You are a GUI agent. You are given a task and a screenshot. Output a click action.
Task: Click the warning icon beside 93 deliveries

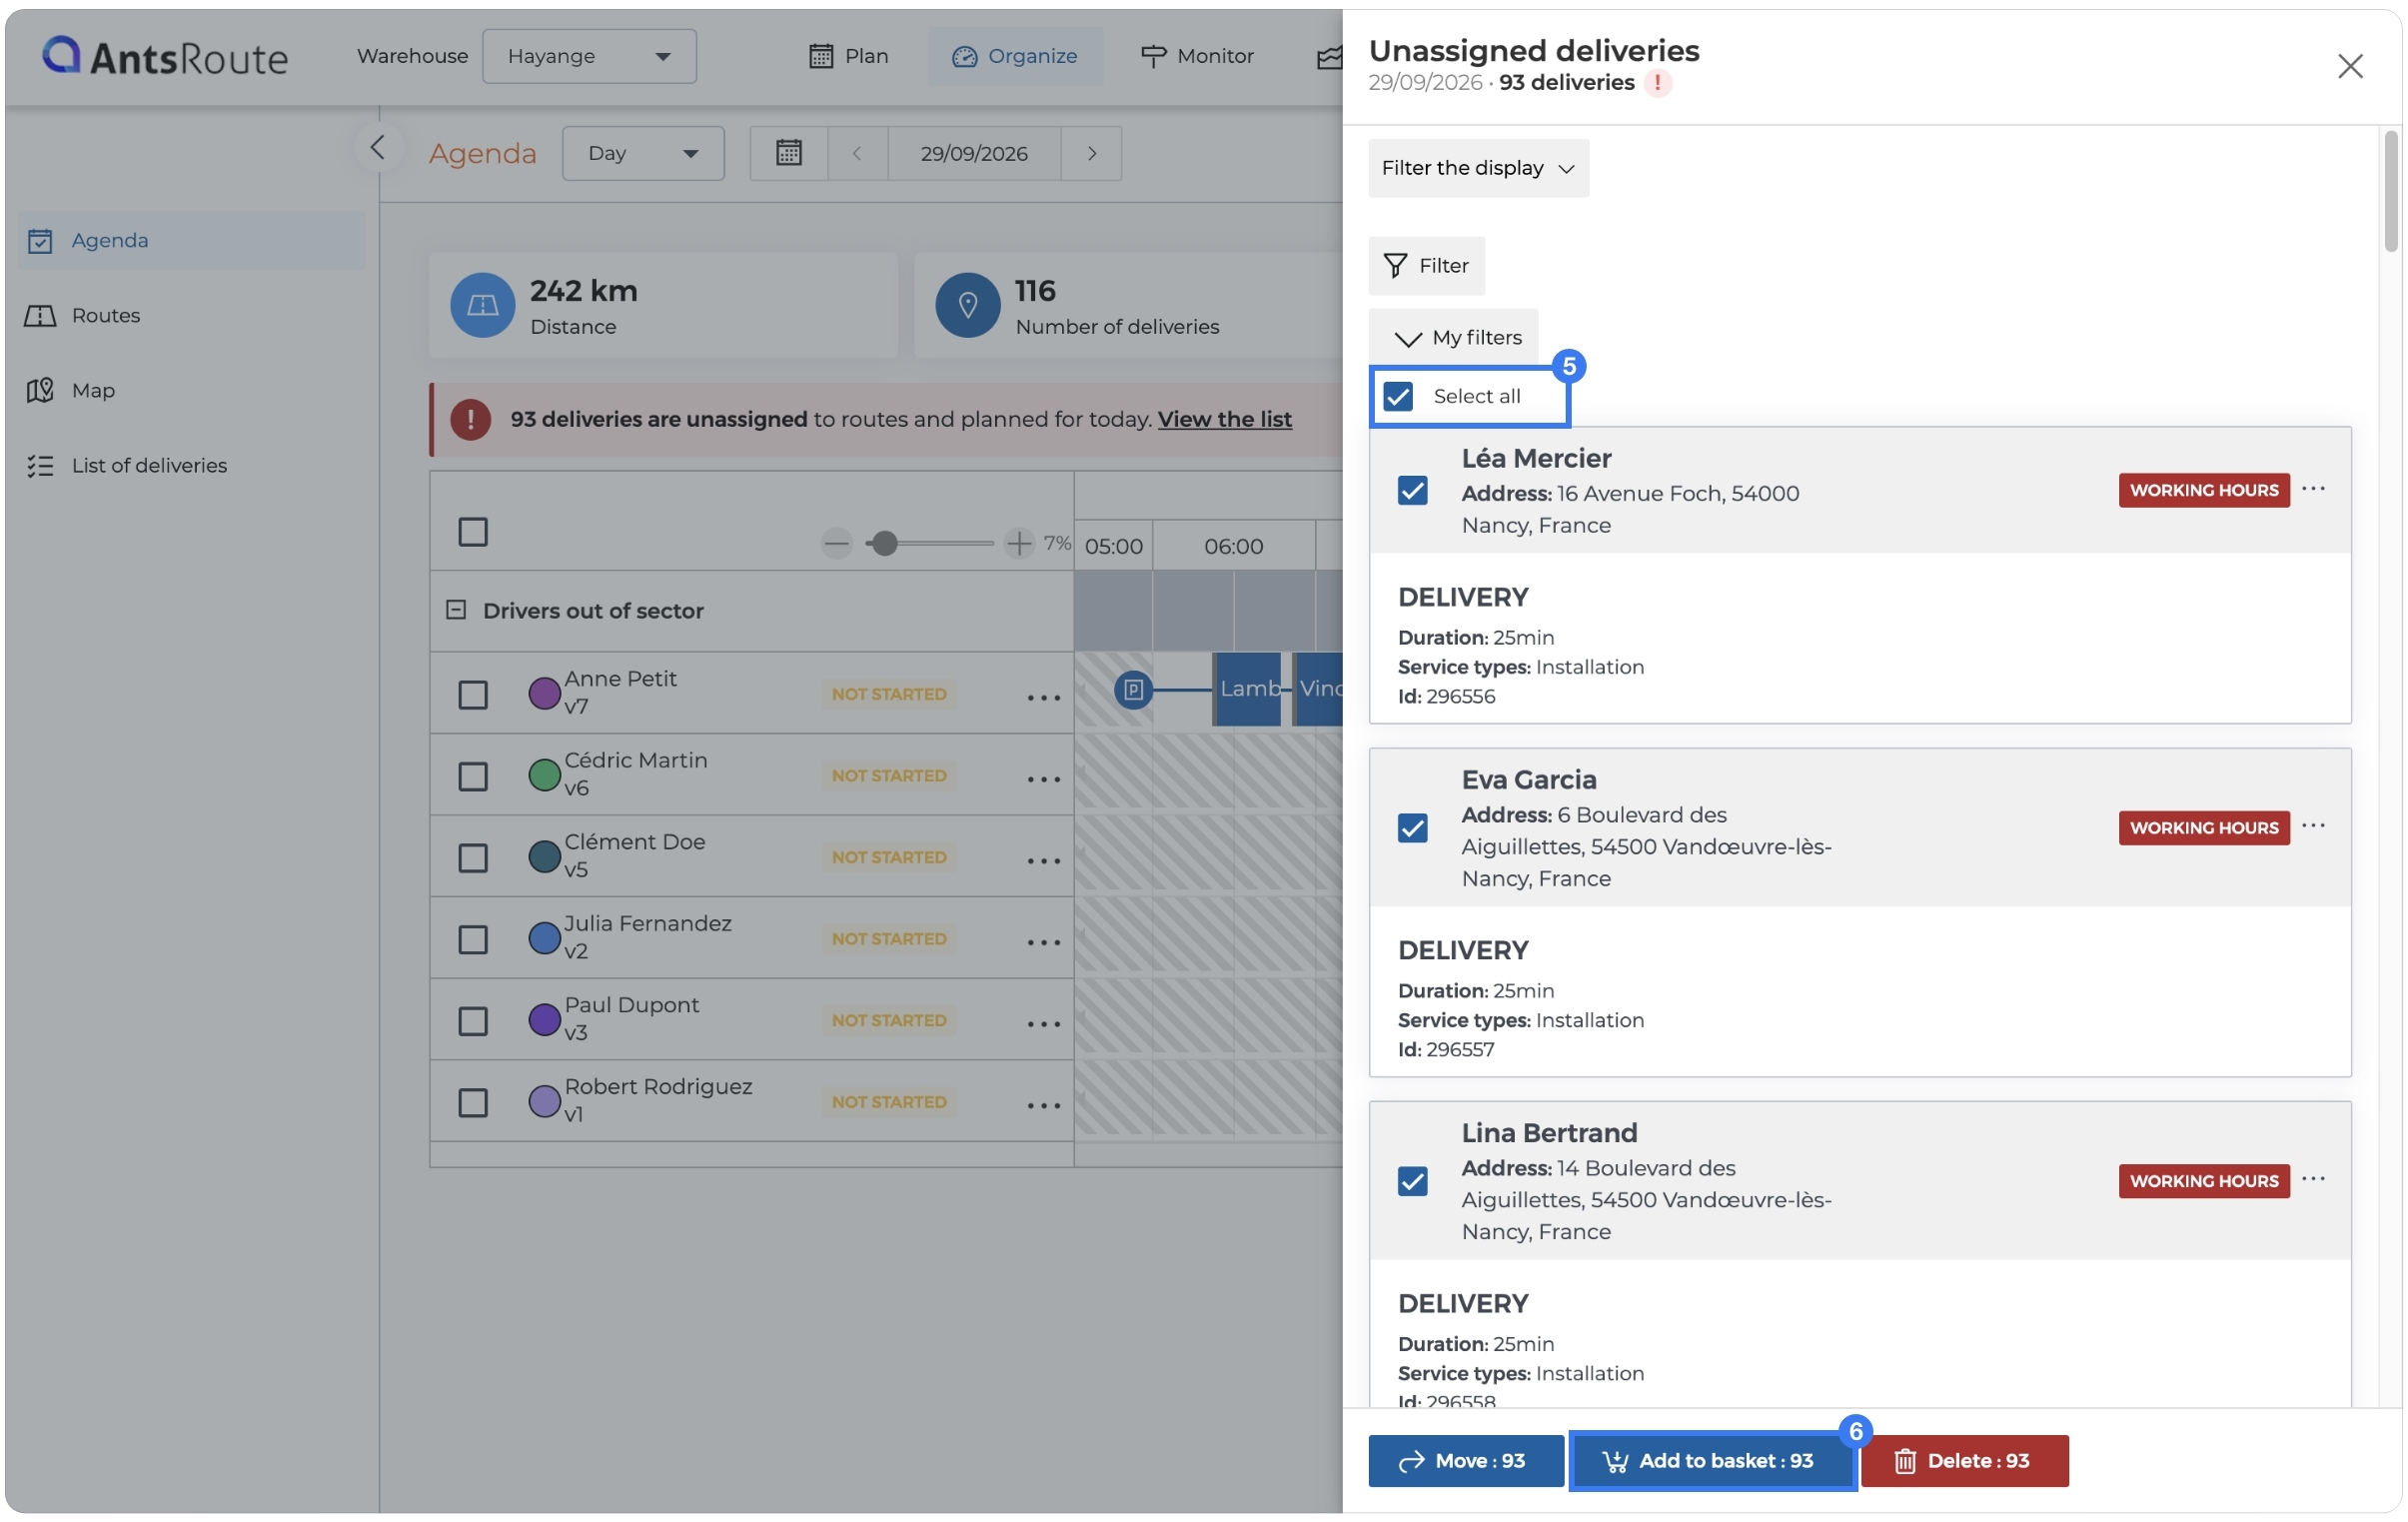coord(1657,83)
